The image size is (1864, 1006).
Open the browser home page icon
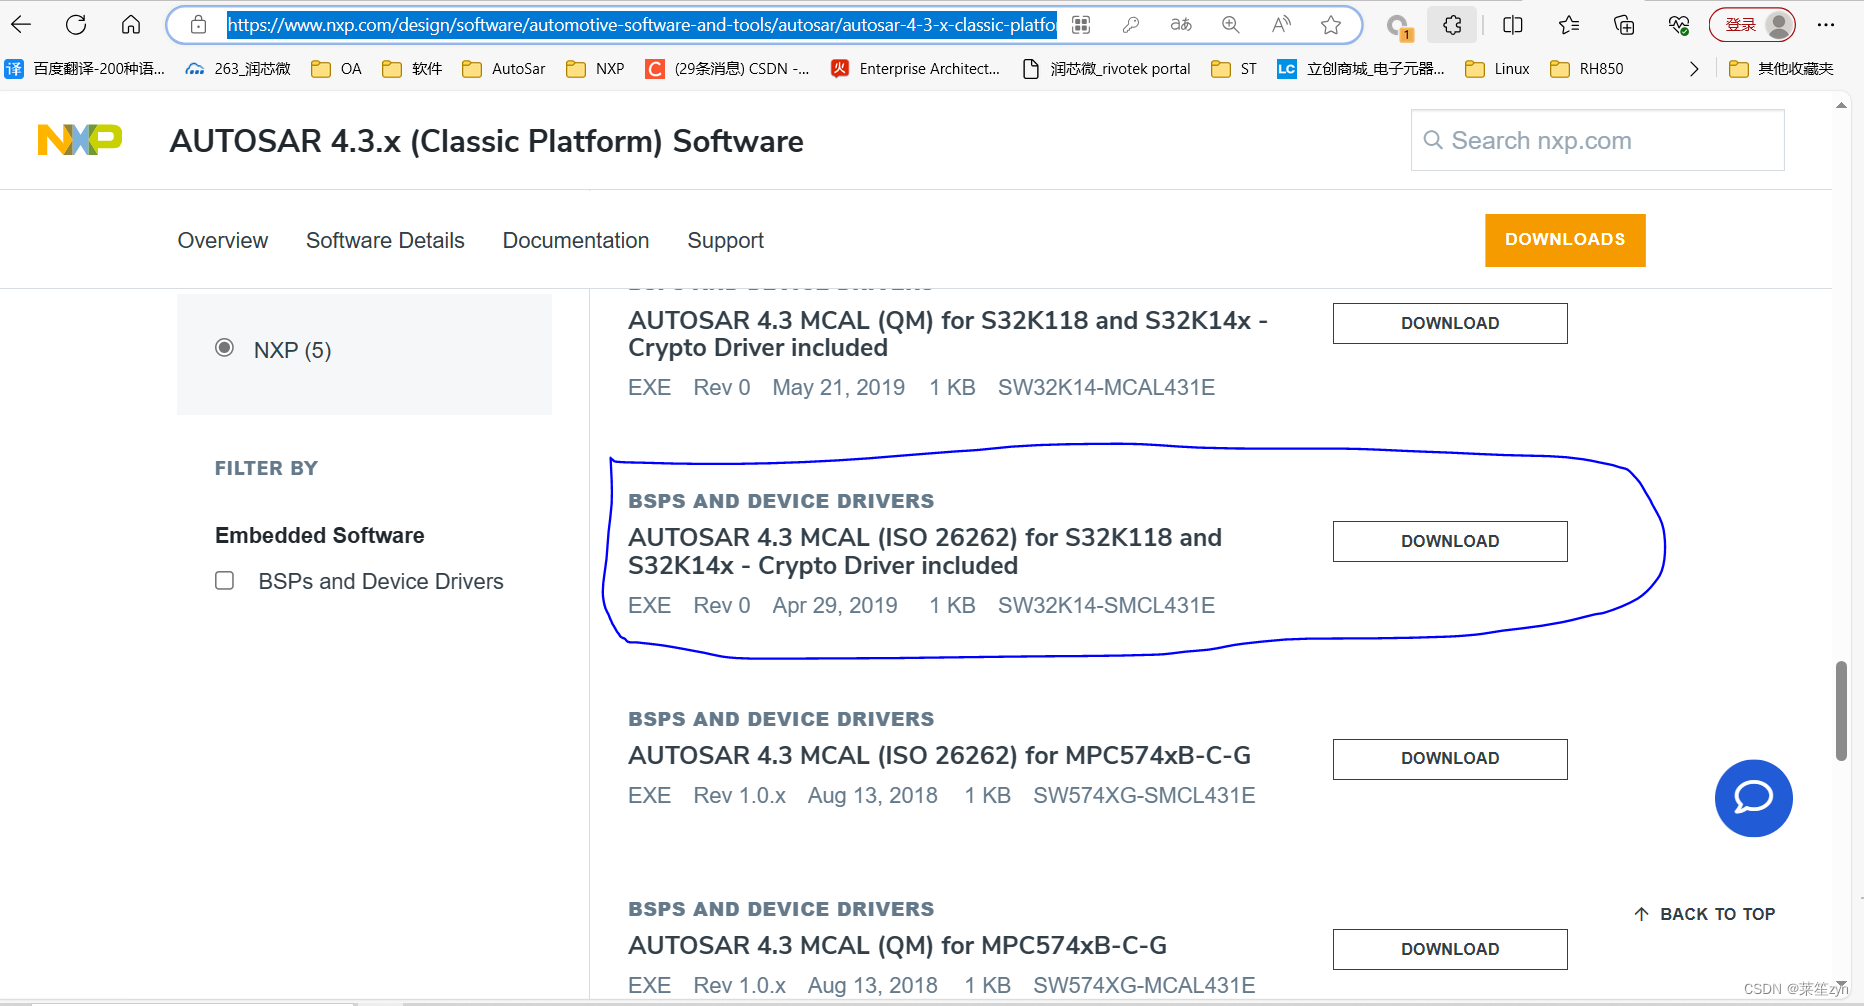(x=131, y=25)
